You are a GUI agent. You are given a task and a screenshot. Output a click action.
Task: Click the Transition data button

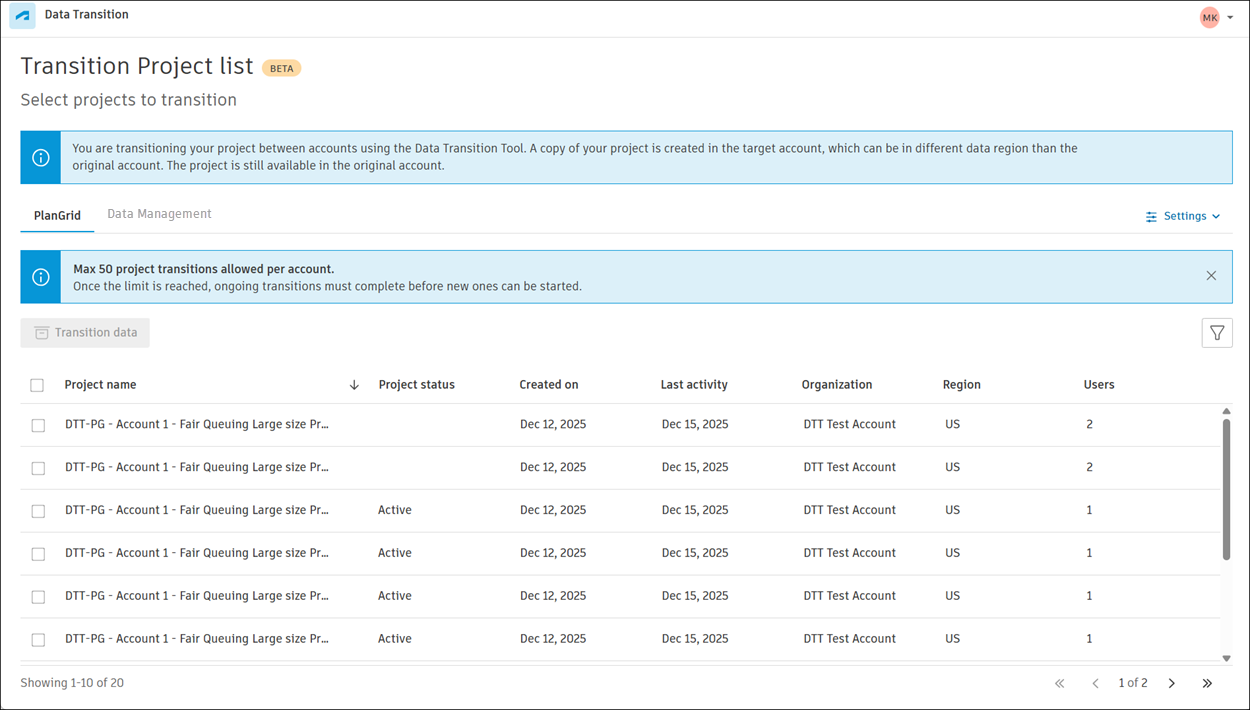click(x=85, y=333)
